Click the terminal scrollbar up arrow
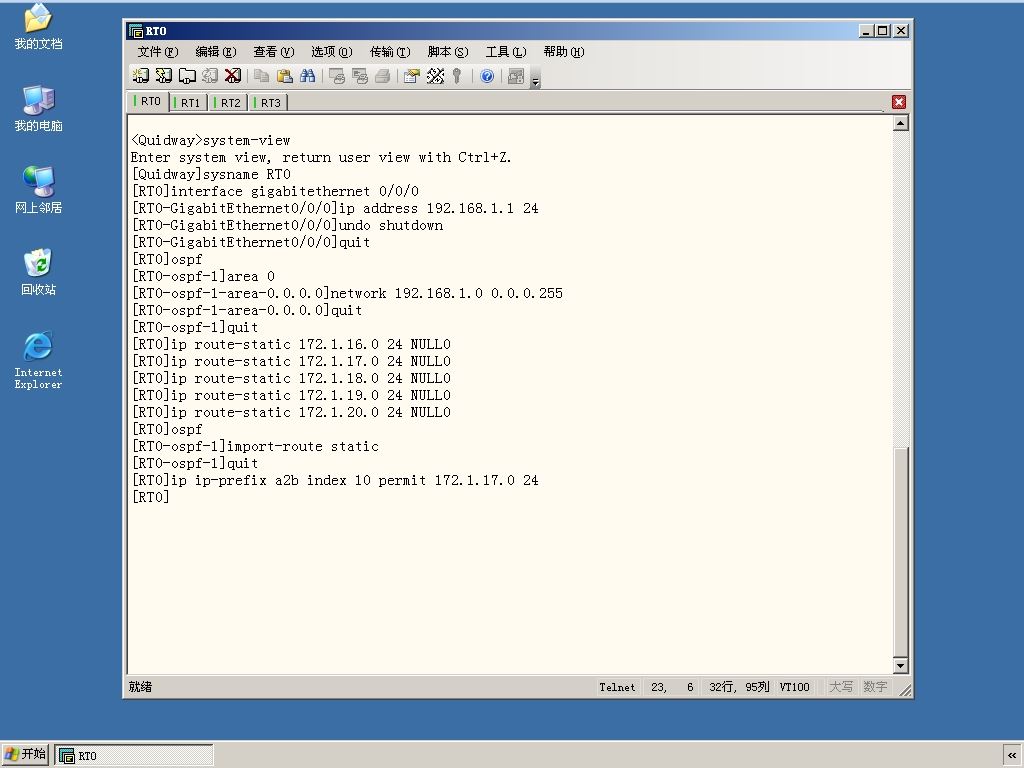1024x768 pixels. [x=901, y=123]
